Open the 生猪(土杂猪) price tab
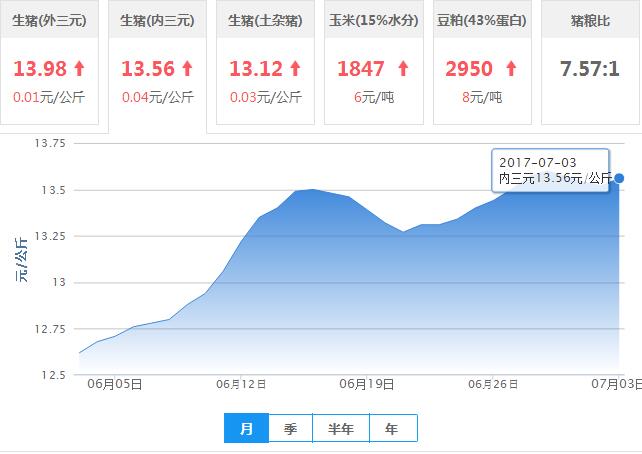This screenshot has height=454, width=642. pos(265,62)
